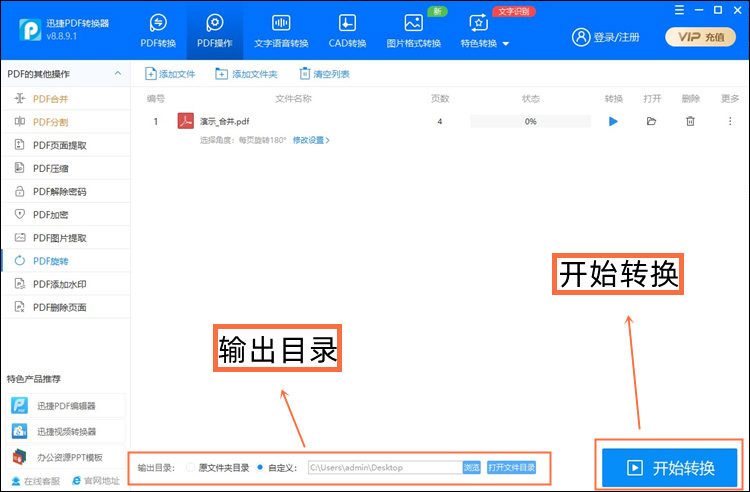Start converting 演示_合并.pdf with play icon

[x=613, y=121]
